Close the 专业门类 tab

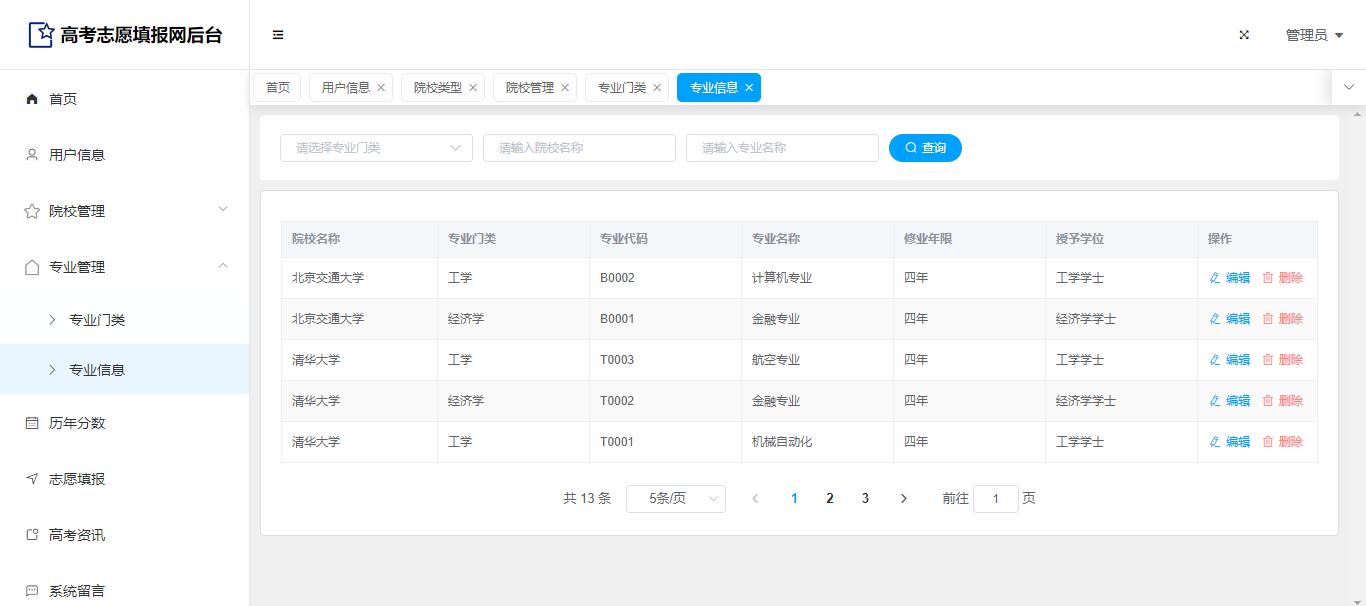657,88
